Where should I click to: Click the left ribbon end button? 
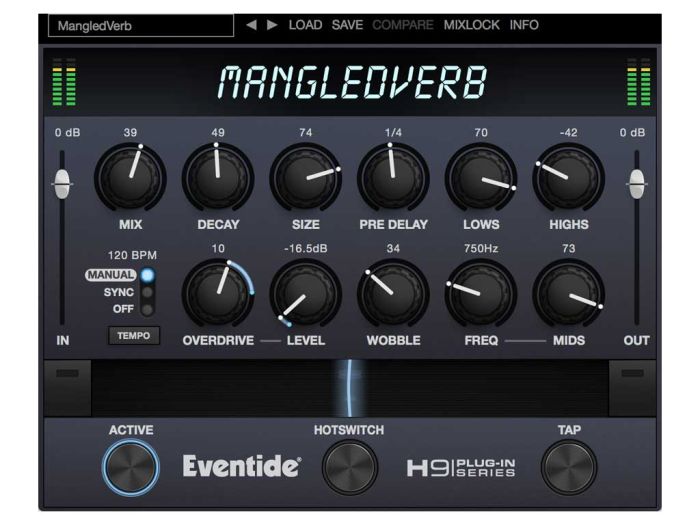(67, 388)
